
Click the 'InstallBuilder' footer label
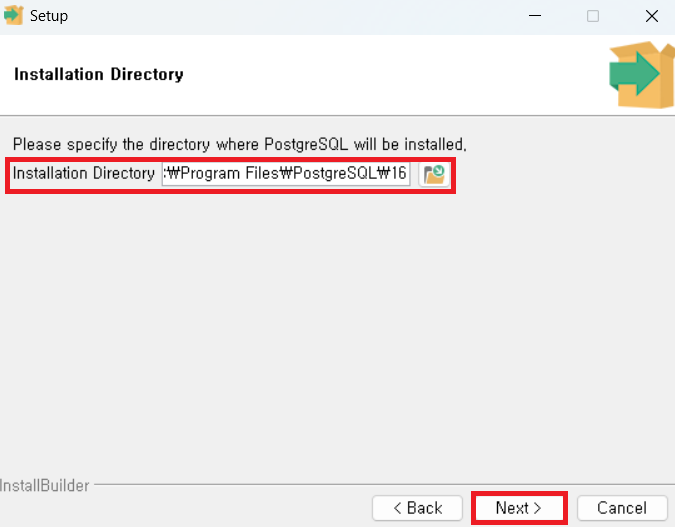pyautogui.click(x=44, y=486)
